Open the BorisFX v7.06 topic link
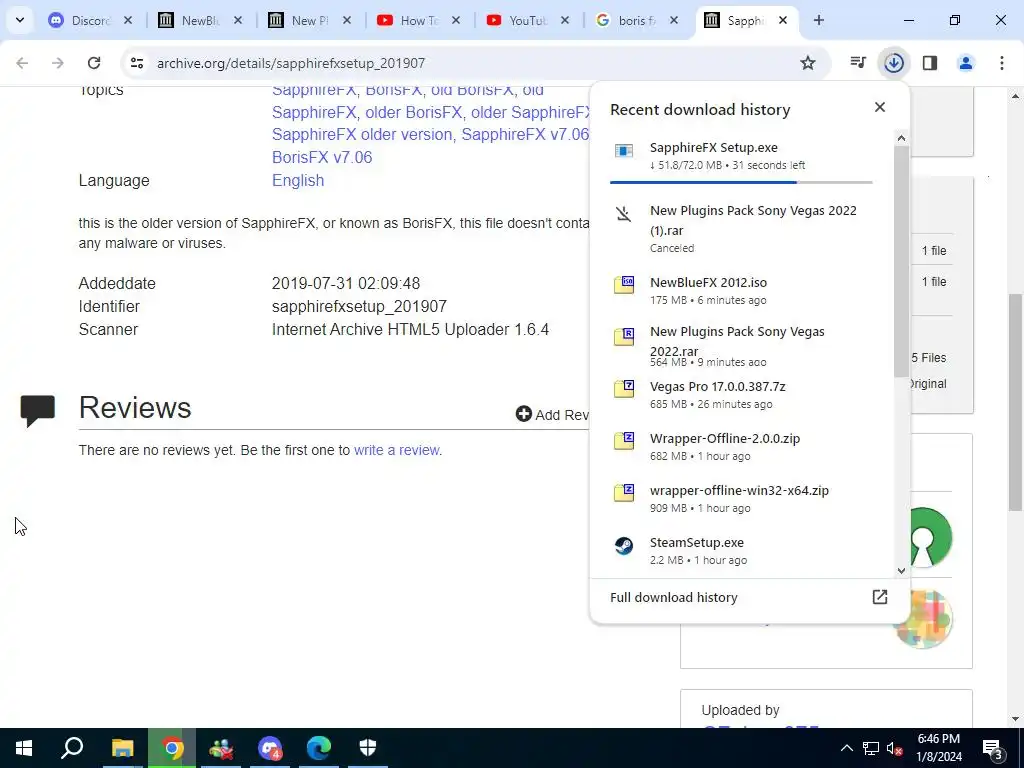This screenshot has width=1024, height=768. (x=322, y=157)
